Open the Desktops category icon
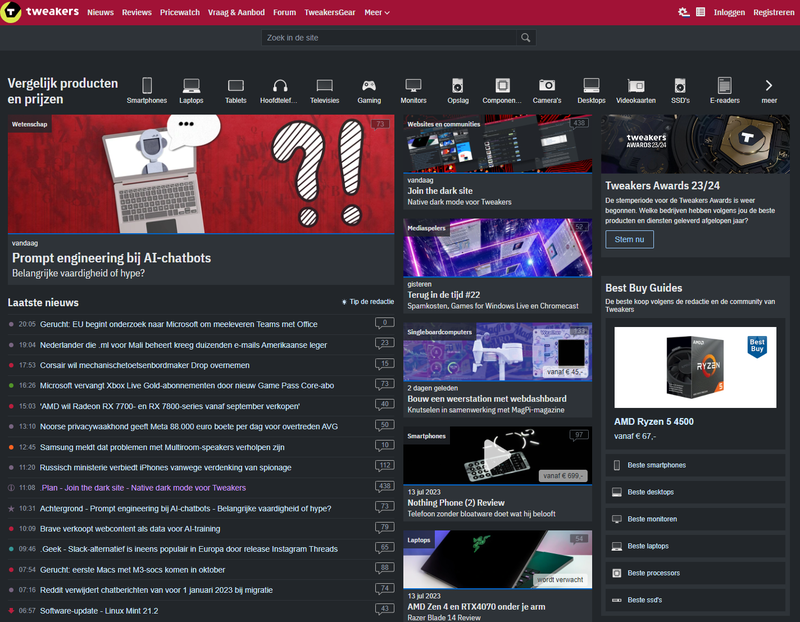Screen dimensions: 800x622 pos(591,85)
